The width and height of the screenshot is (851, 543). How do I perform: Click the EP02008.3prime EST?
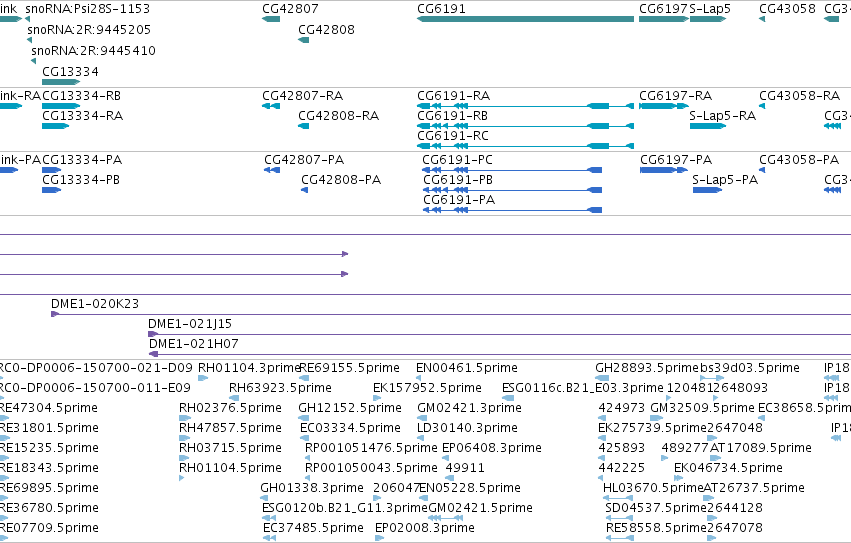click(x=379, y=538)
